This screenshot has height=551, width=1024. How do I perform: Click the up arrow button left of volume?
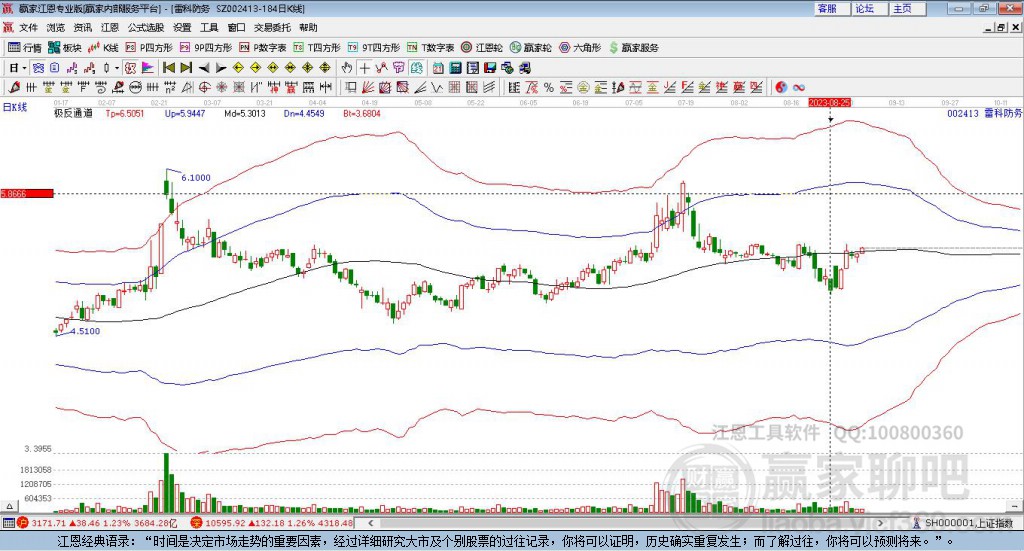point(9,506)
